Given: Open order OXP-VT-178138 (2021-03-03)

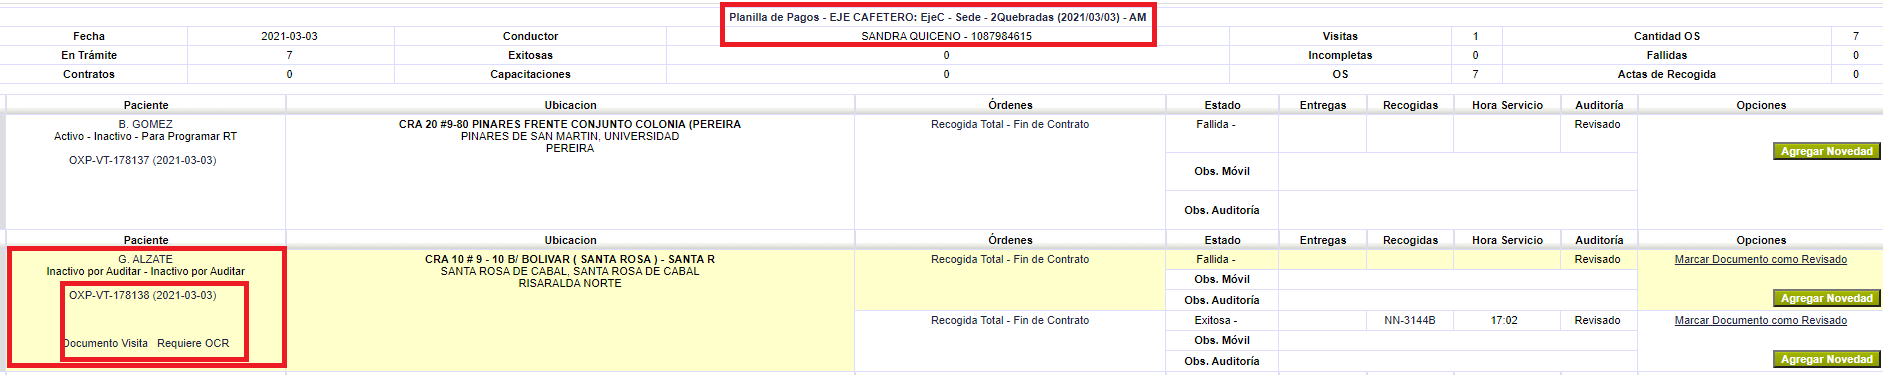Looking at the screenshot, I should pos(142,295).
